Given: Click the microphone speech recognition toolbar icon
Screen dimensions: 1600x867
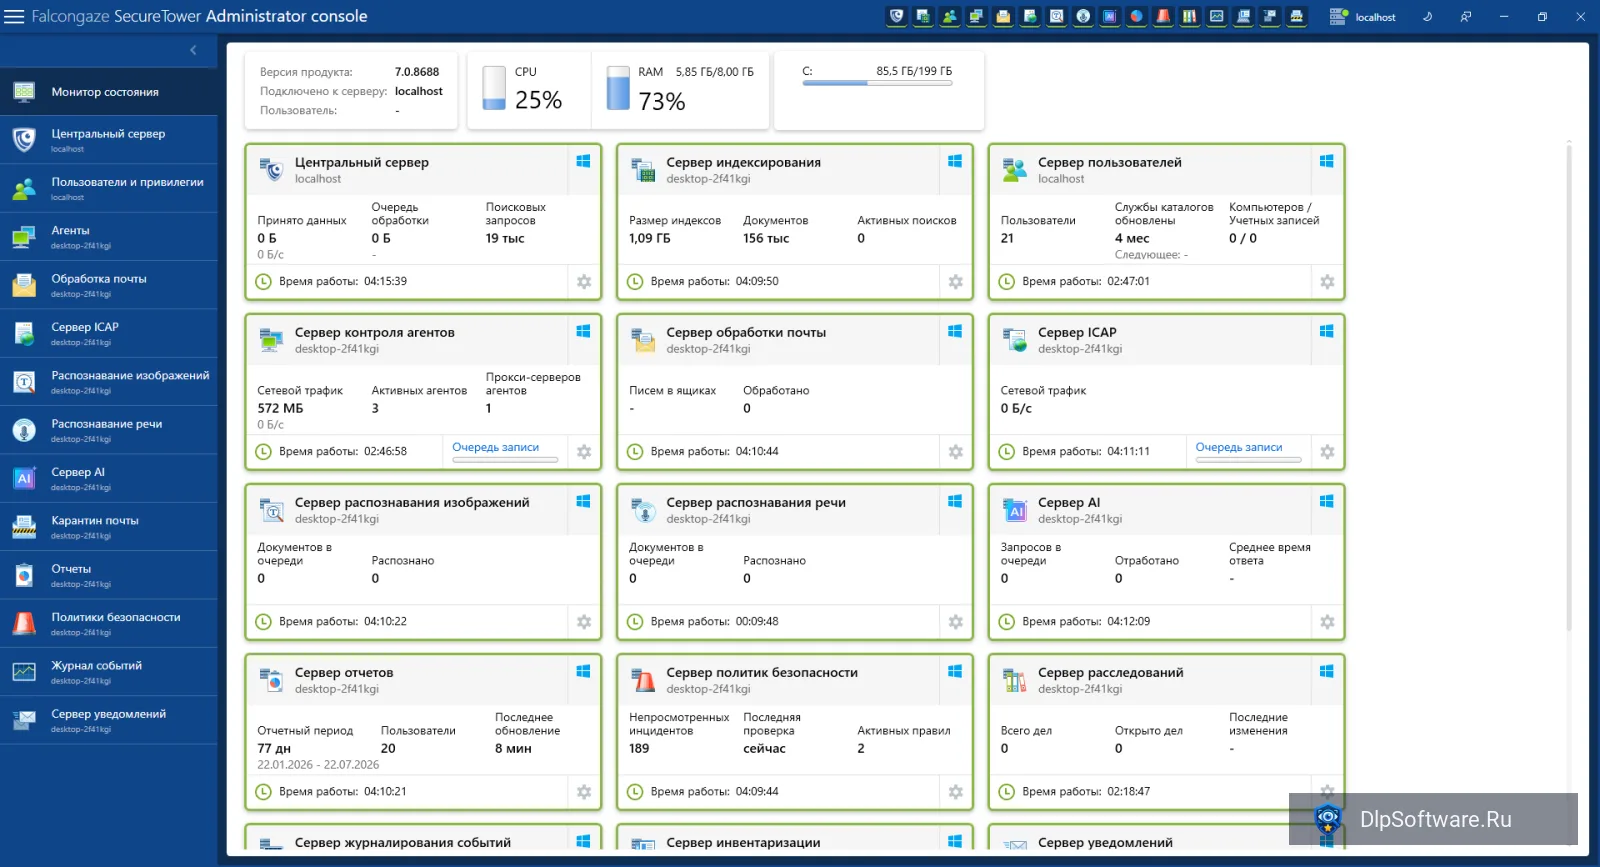Looking at the screenshot, I should click(x=1083, y=16).
